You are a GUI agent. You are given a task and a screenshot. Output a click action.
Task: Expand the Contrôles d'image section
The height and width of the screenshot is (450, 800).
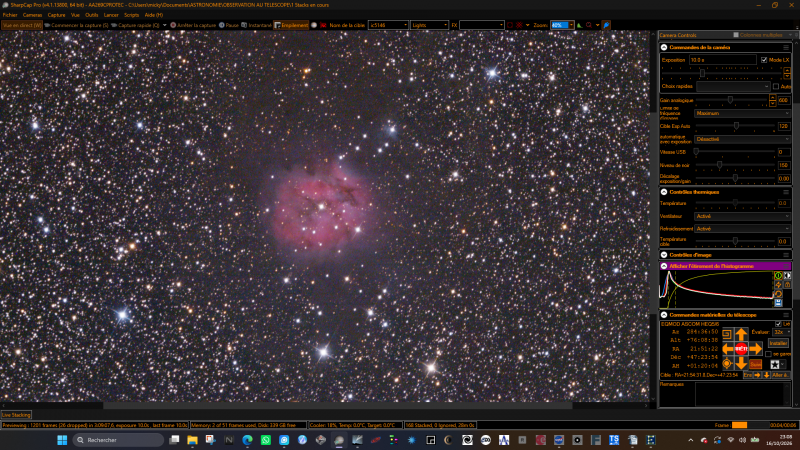[x=664, y=255]
